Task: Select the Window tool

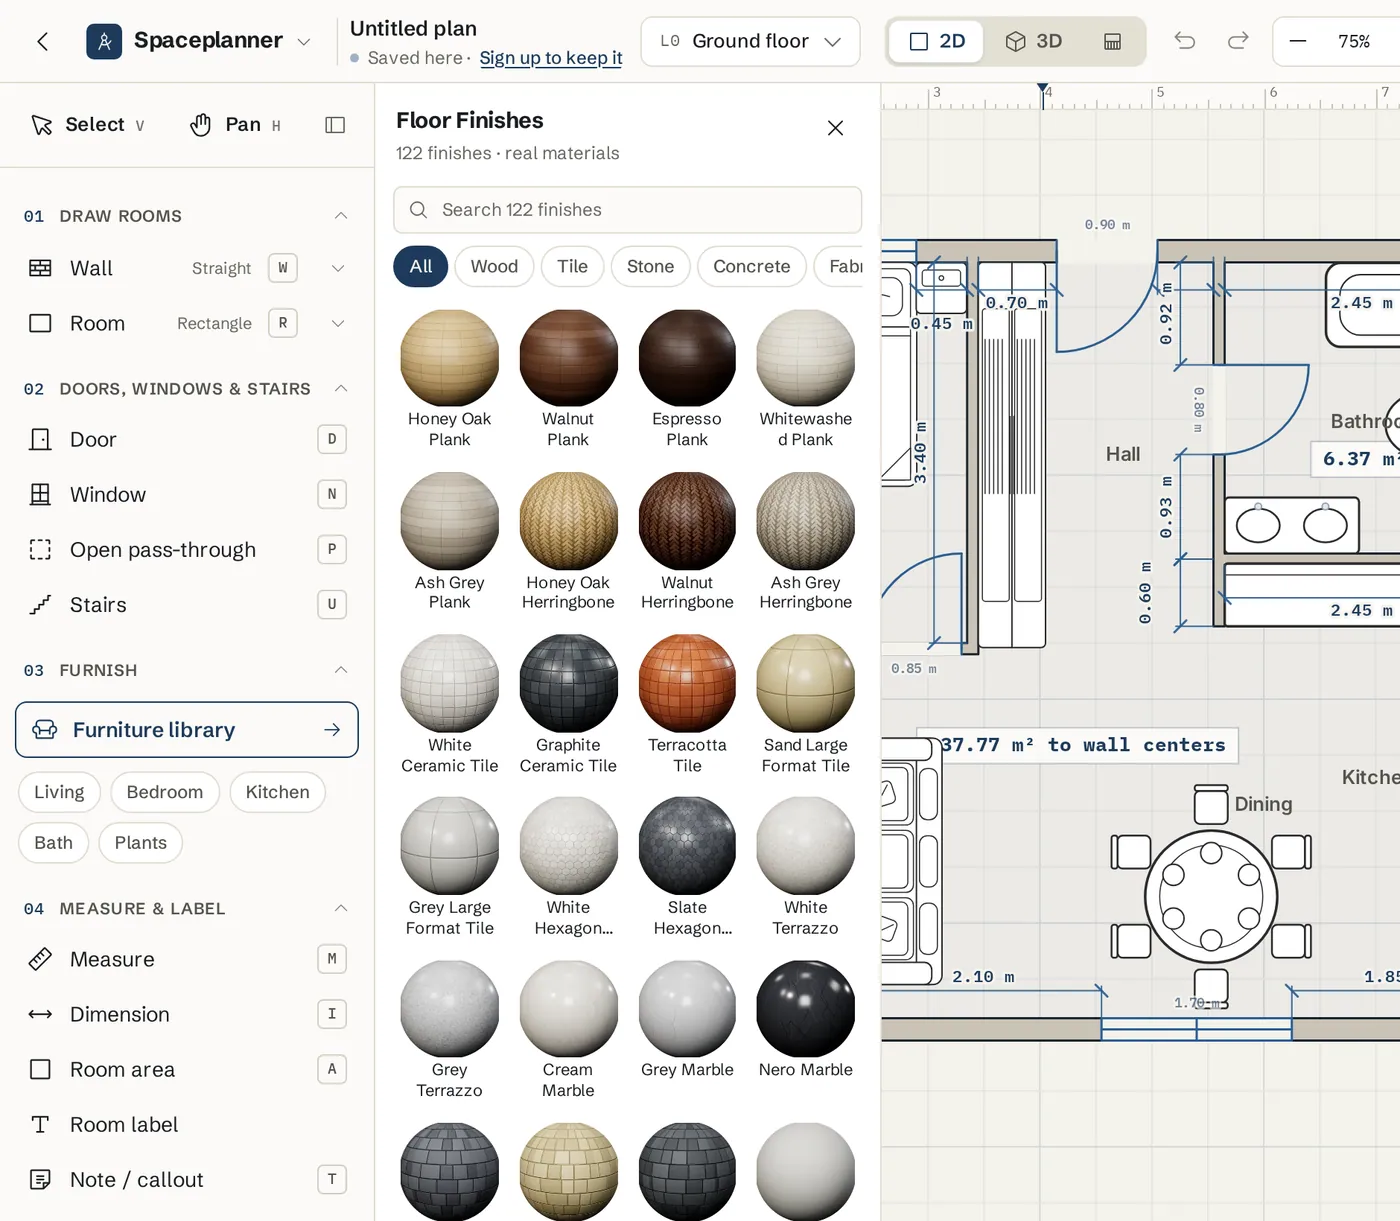Action: (x=186, y=494)
